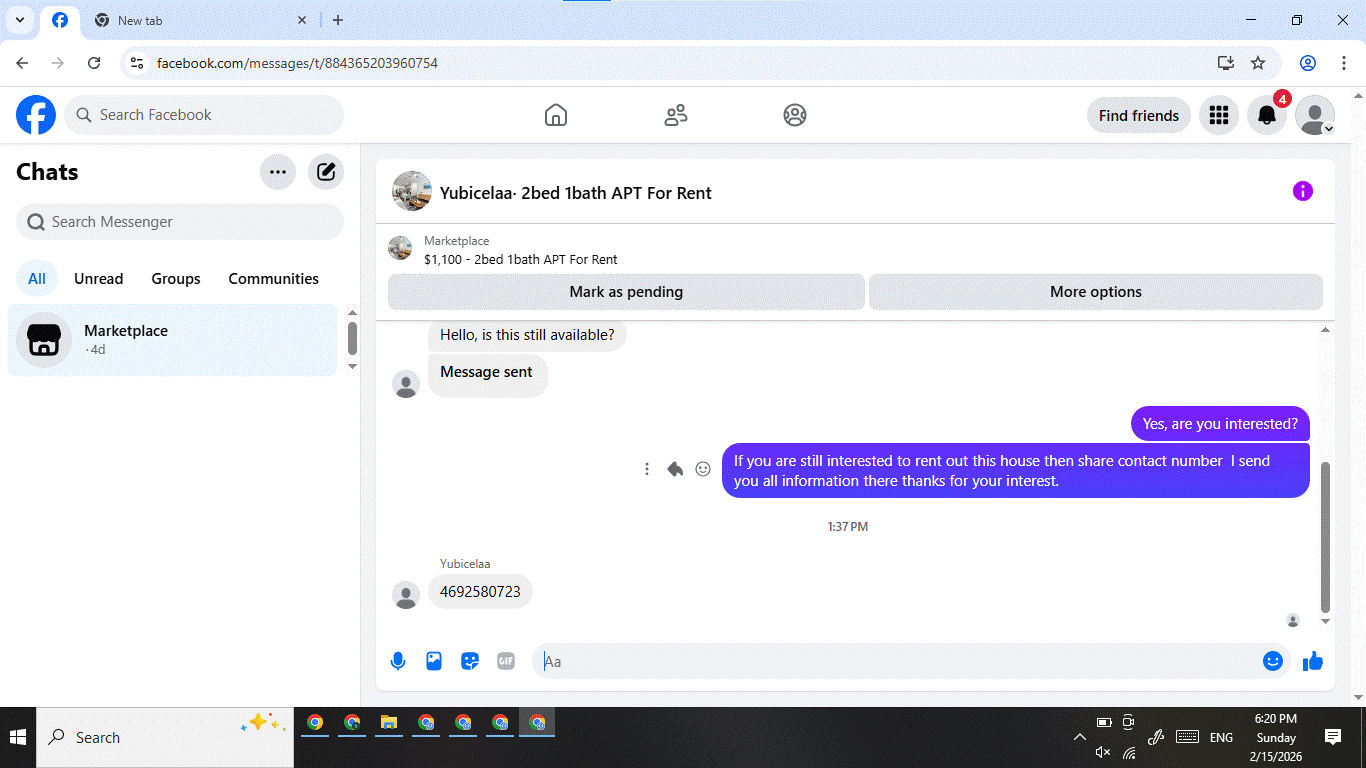Image resolution: width=1366 pixels, height=768 pixels.
Task: Open the Chrome profile icon
Action: point(1308,63)
